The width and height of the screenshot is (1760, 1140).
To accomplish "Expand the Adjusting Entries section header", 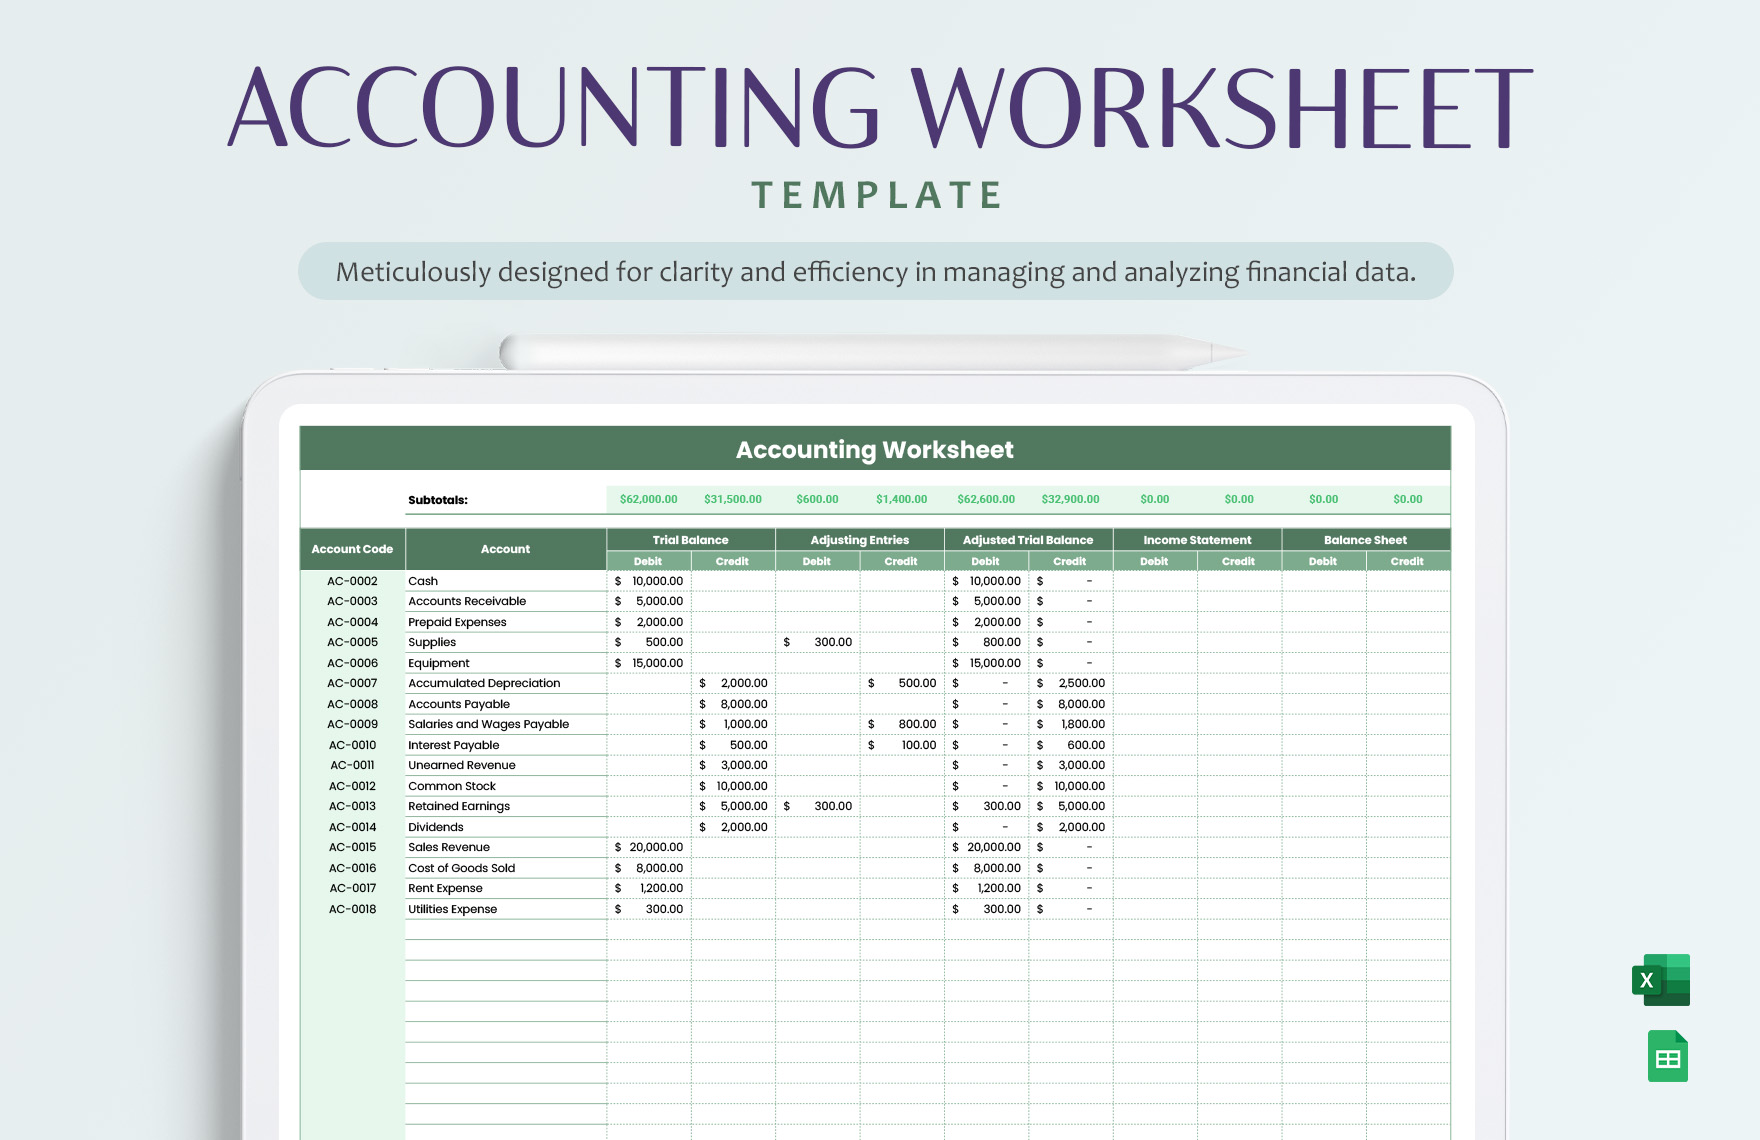I will pos(860,540).
